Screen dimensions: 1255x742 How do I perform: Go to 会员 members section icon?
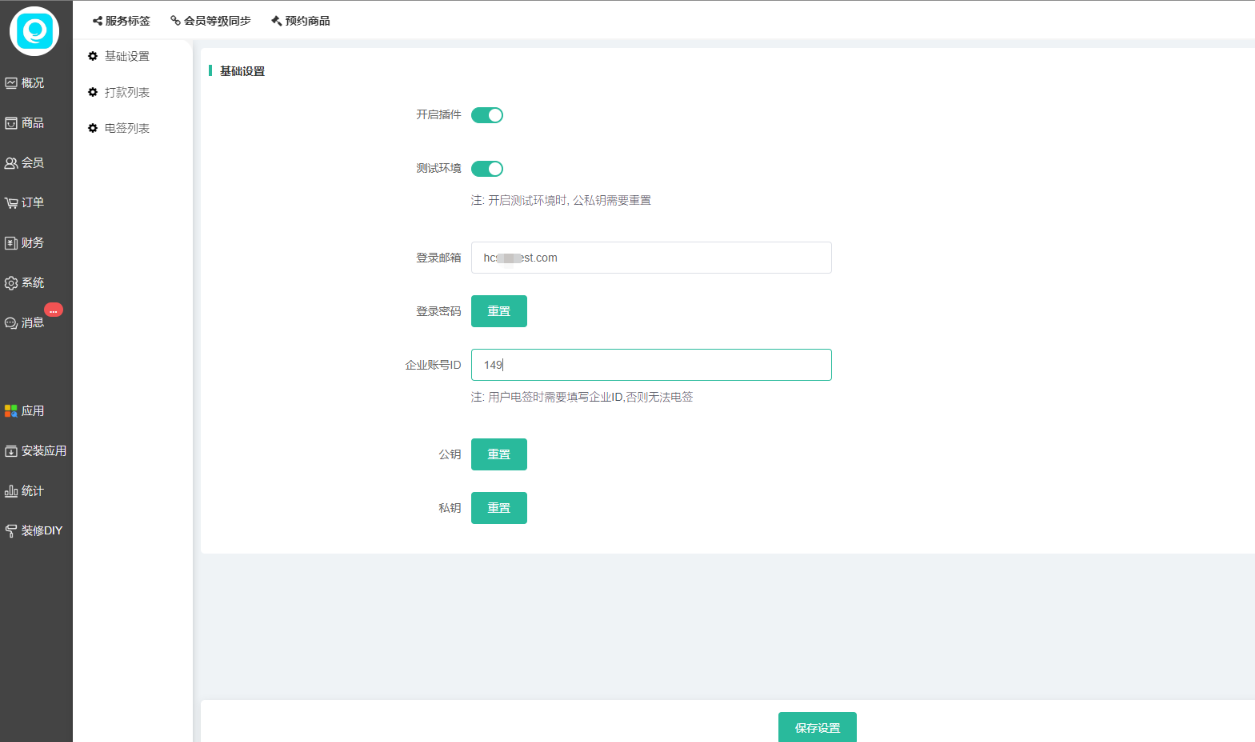click(12, 163)
